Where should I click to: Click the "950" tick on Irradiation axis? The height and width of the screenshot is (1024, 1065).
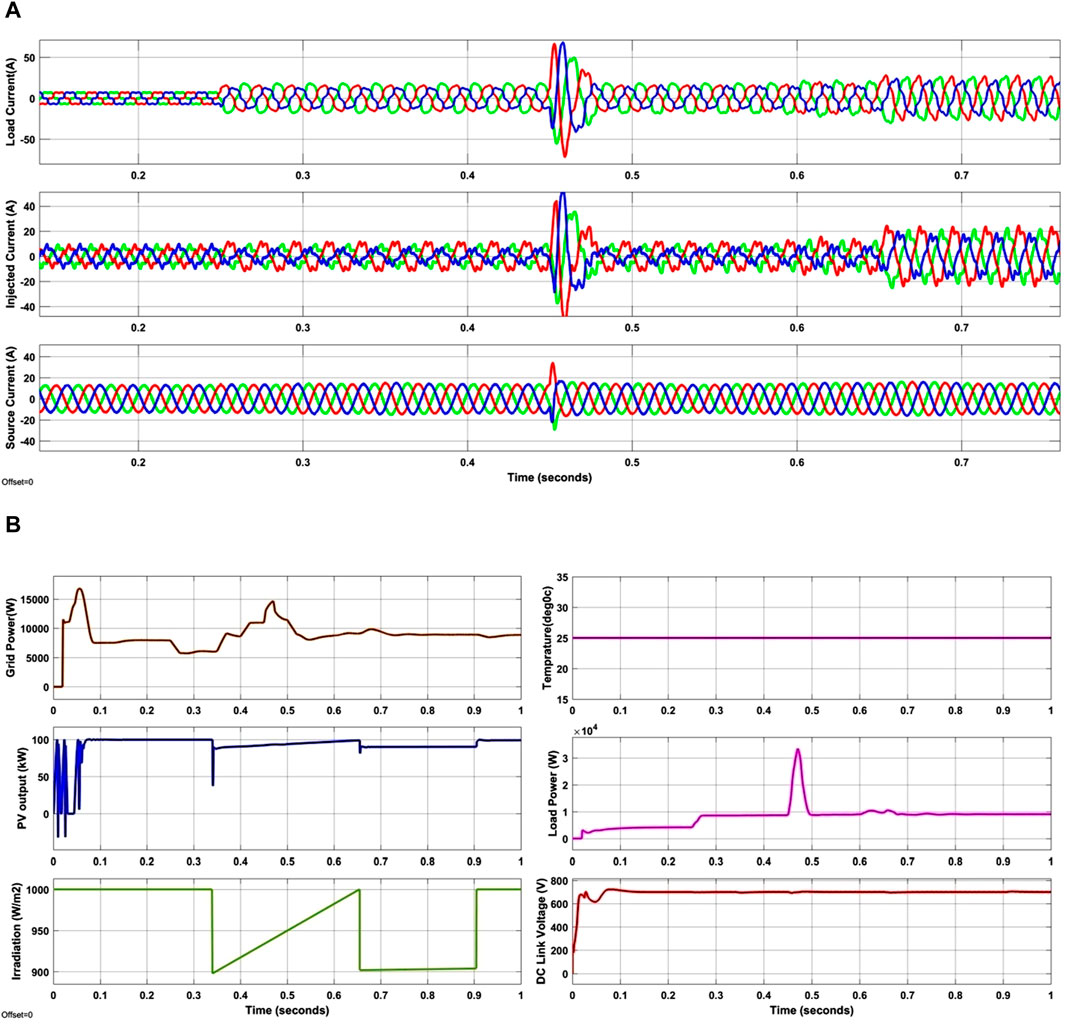[x=41, y=931]
